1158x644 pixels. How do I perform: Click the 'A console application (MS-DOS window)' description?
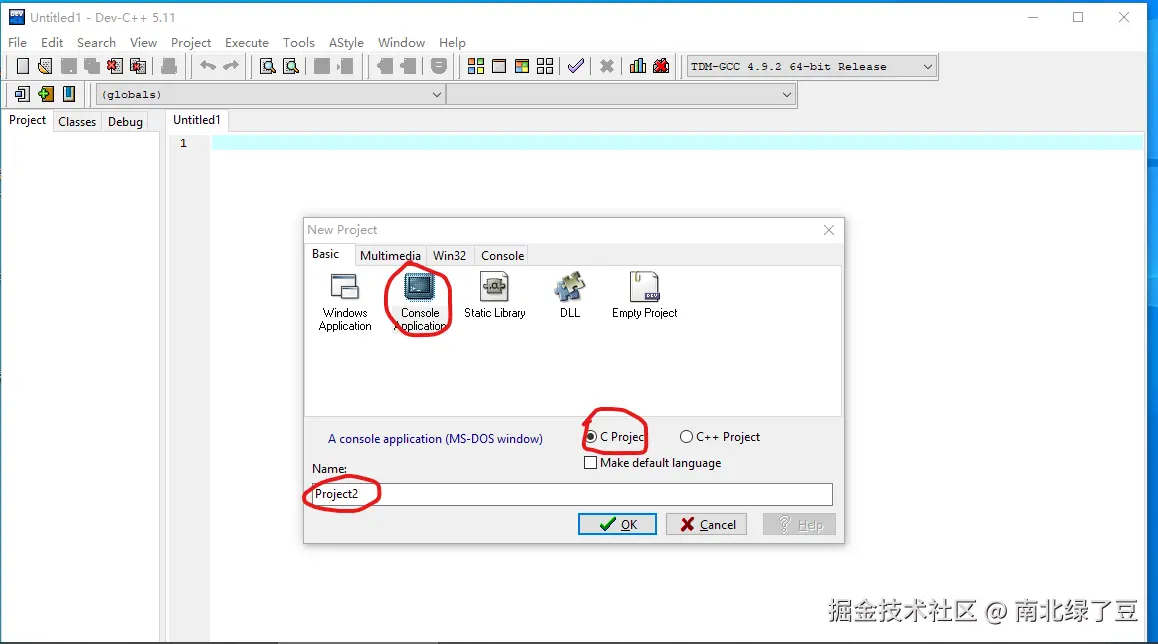click(x=435, y=439)
